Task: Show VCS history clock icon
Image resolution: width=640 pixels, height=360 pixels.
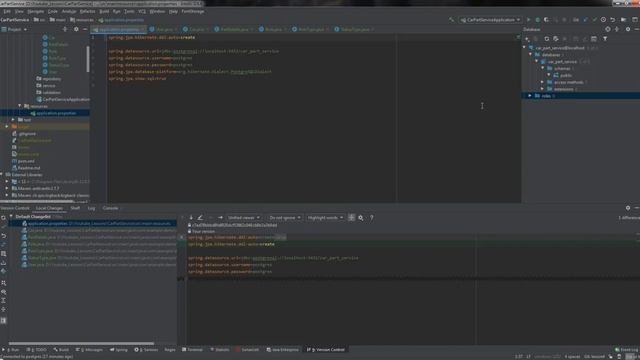Action: pos(603,20)
